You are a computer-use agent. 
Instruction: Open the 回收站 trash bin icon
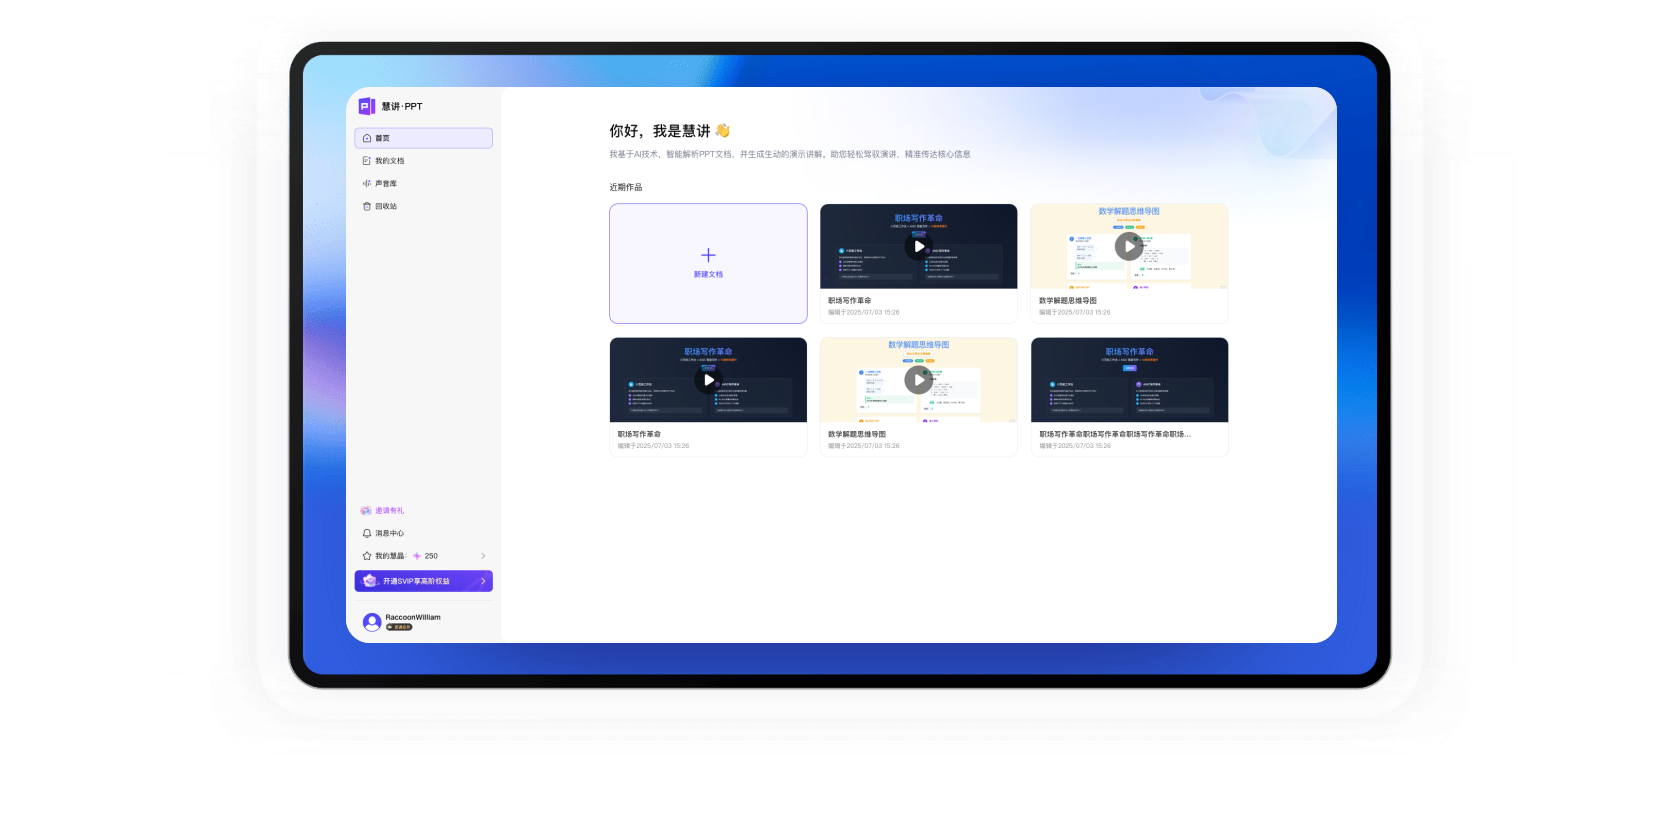367,206
